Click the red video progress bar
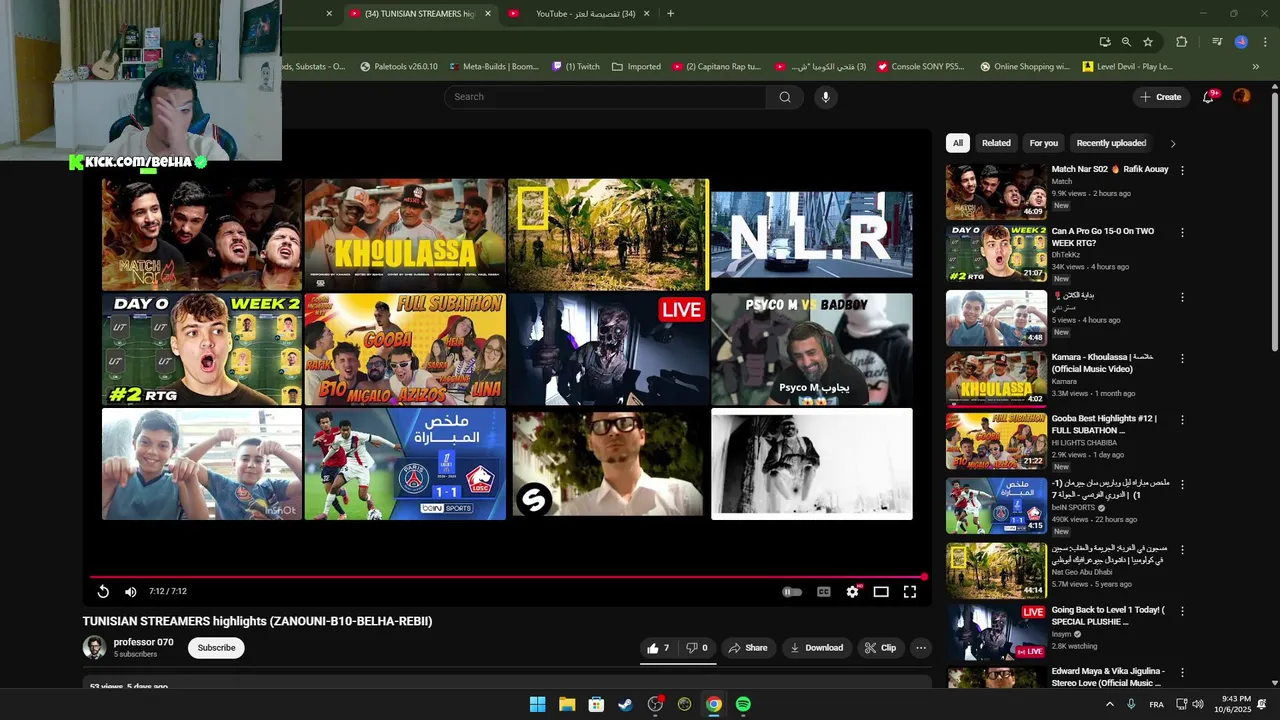The height and width of the screenshot is (720, 1280). 507,577
